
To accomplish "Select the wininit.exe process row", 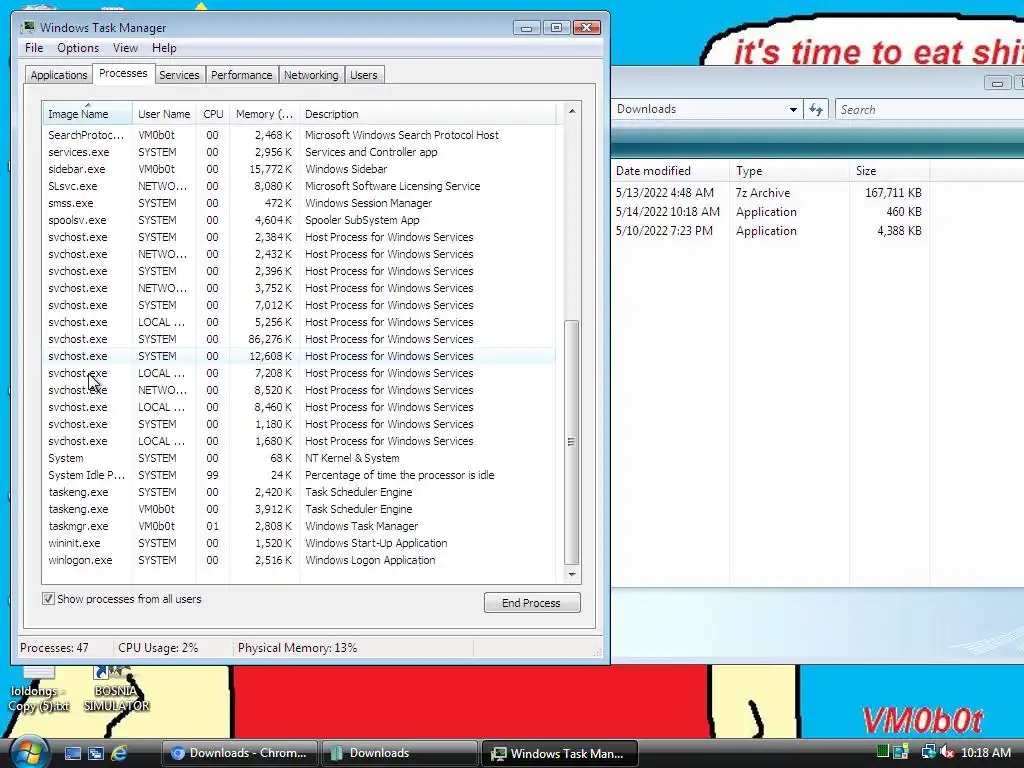I will (x=299, y=543).
